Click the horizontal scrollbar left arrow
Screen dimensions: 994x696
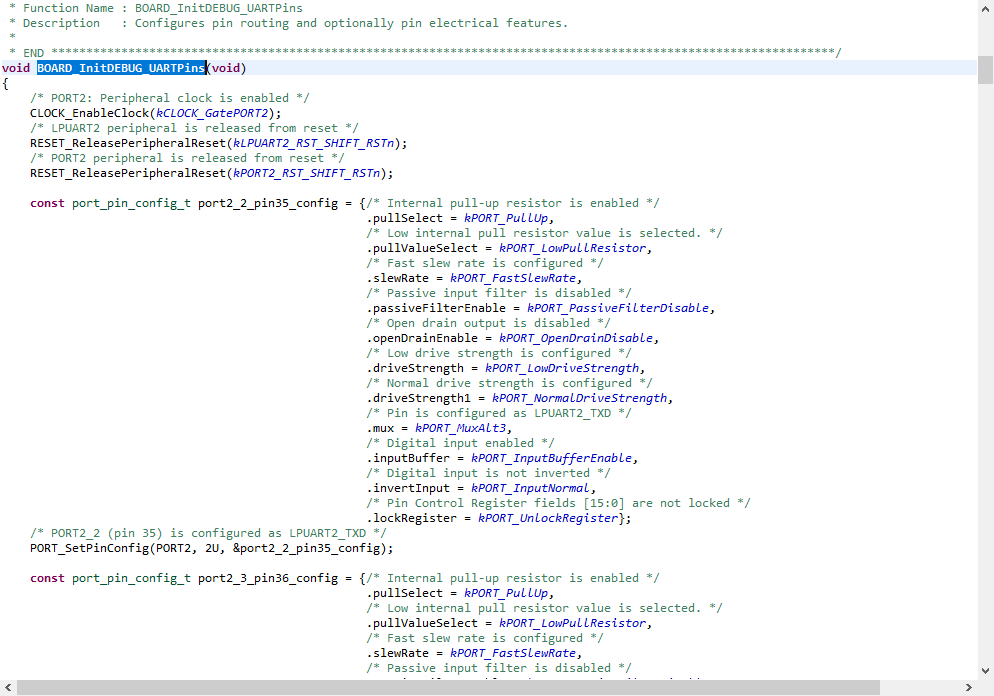click(8, 688)
